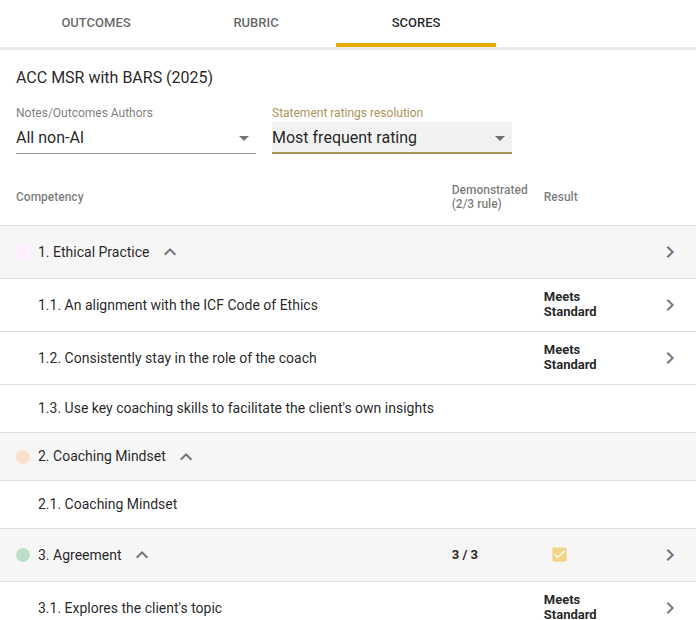The width and height of the screenshot is (696, 620).
Task: Collapse the 2. Coaching Mindset section
Action: click(186, 457)
